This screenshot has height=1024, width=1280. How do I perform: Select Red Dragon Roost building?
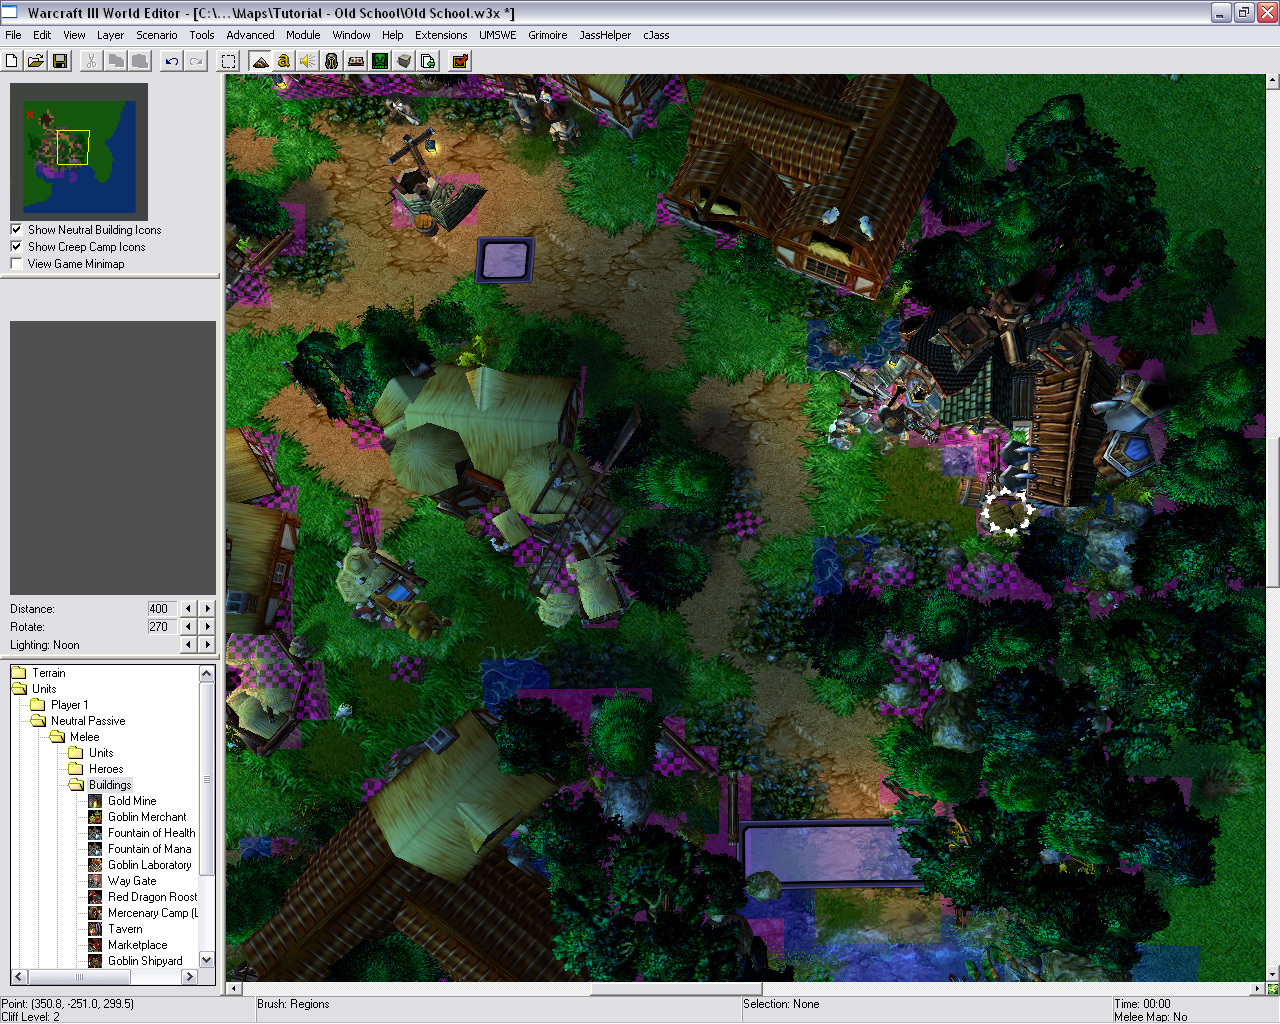click(152, 897)
